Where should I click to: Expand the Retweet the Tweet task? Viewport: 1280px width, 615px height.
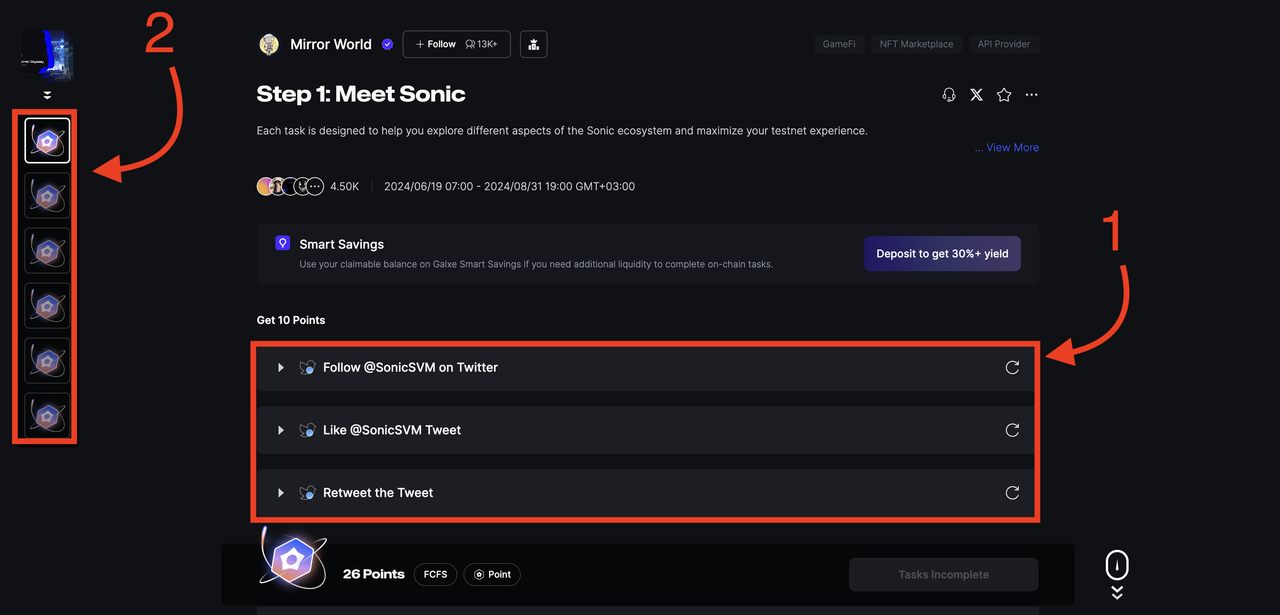pos(281,493)
